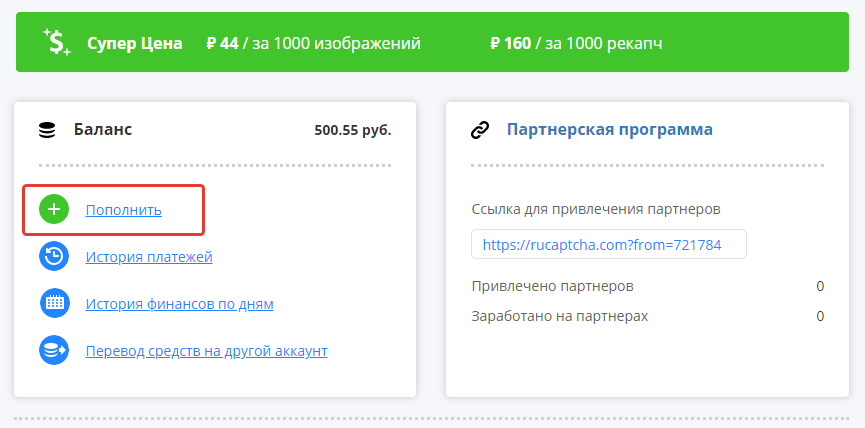Open the Пополнить link
The image size is (865, 428).
click(124, 210)
